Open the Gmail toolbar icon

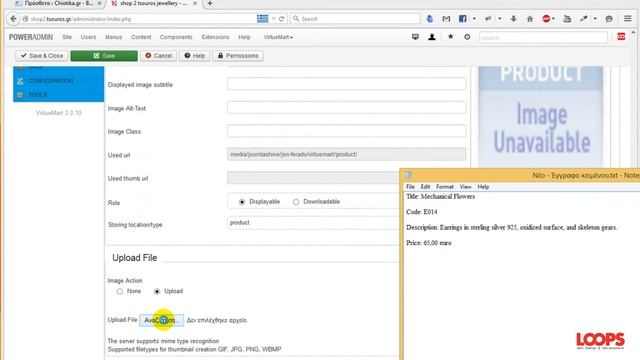(x=446, y=19)
